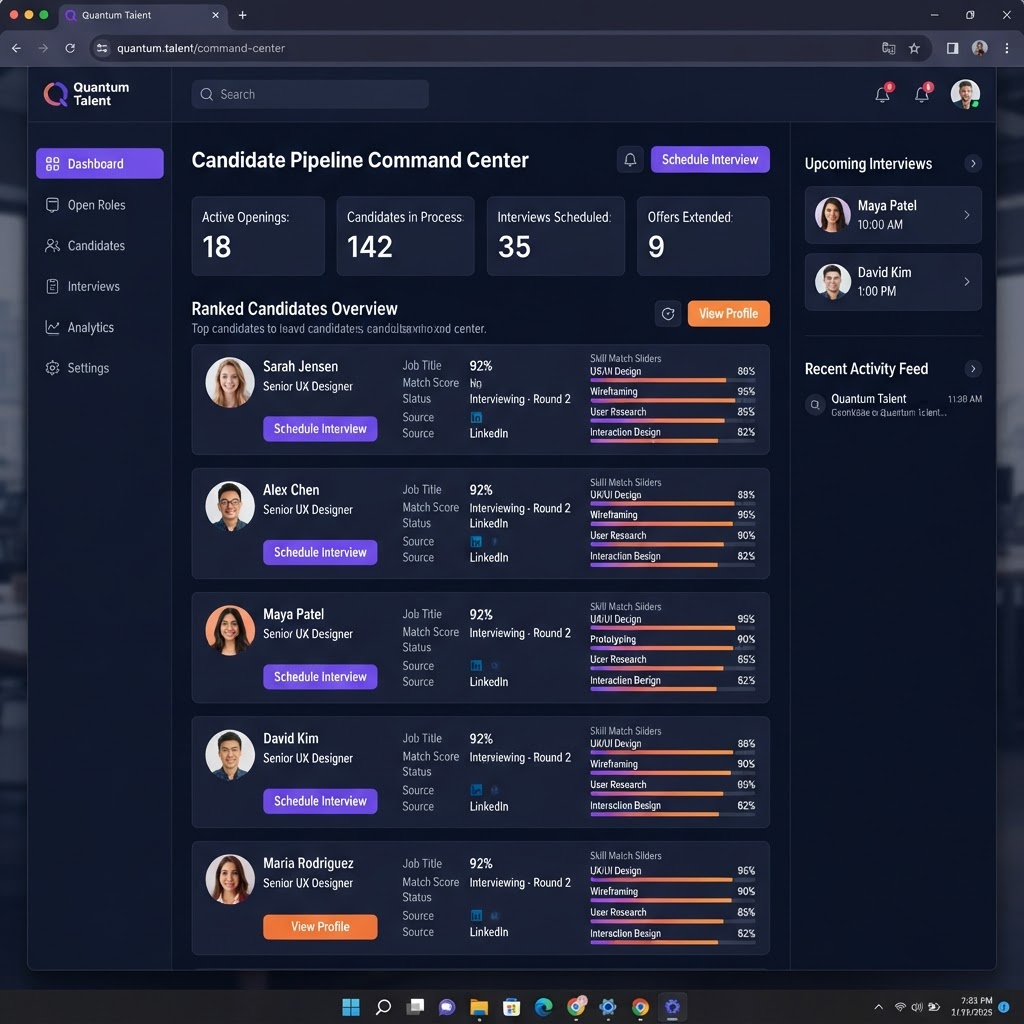Open the user avatar in the app header

965,94
